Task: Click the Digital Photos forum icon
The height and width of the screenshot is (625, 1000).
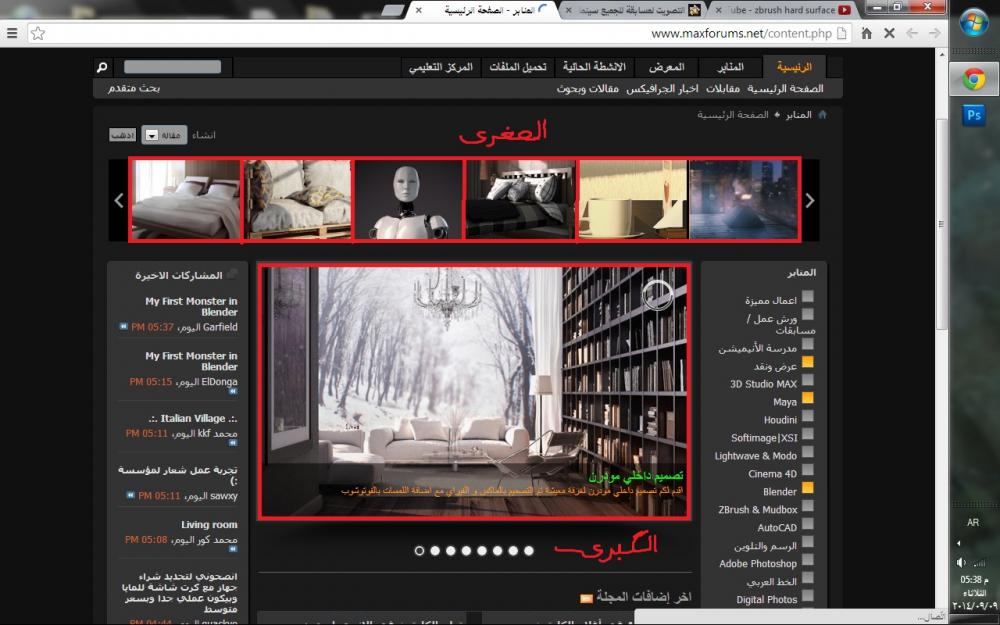Action: (x=807, y=596)
